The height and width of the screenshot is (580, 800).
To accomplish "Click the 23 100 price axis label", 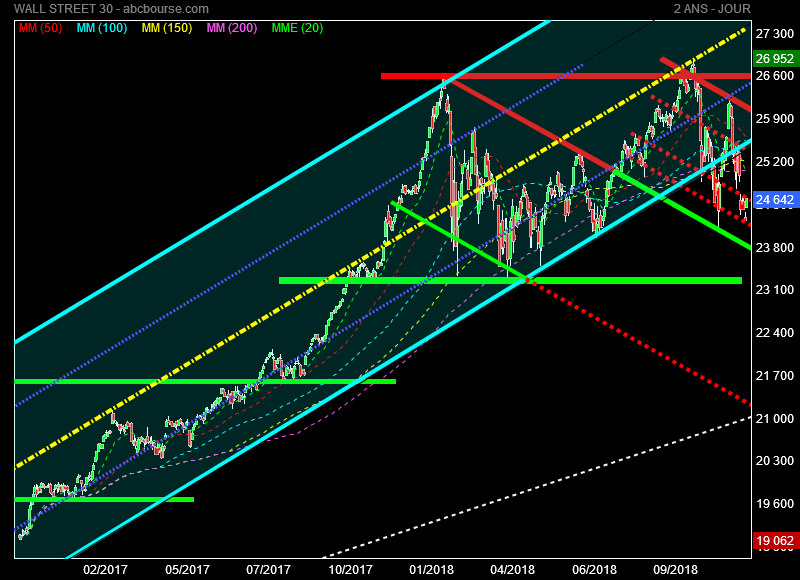I will click(x=774, y=290).
